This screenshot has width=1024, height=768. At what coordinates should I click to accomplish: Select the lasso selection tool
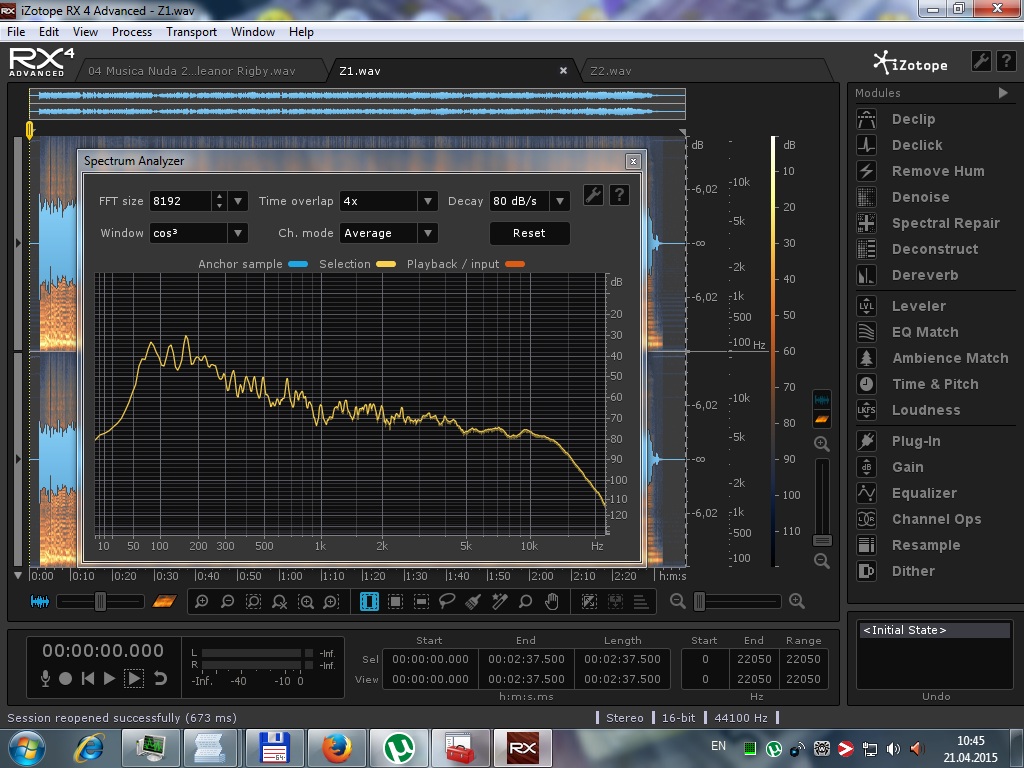point(447,601)
